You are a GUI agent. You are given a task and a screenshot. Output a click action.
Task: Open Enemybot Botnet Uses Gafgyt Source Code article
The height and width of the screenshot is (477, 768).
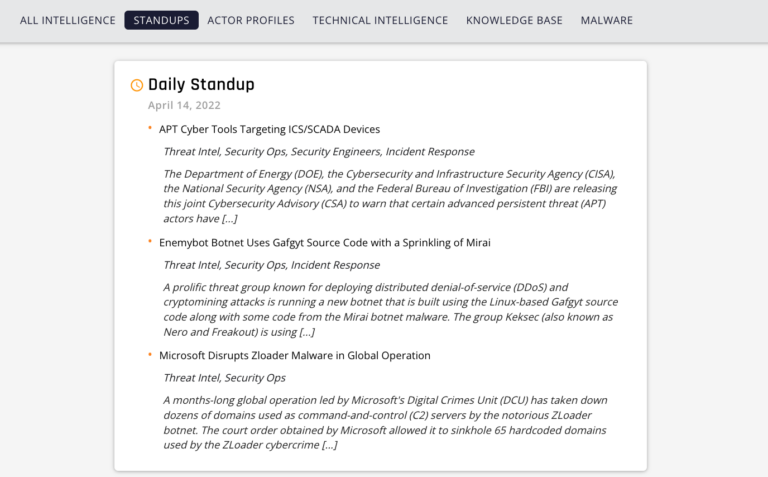coord(325,243)
